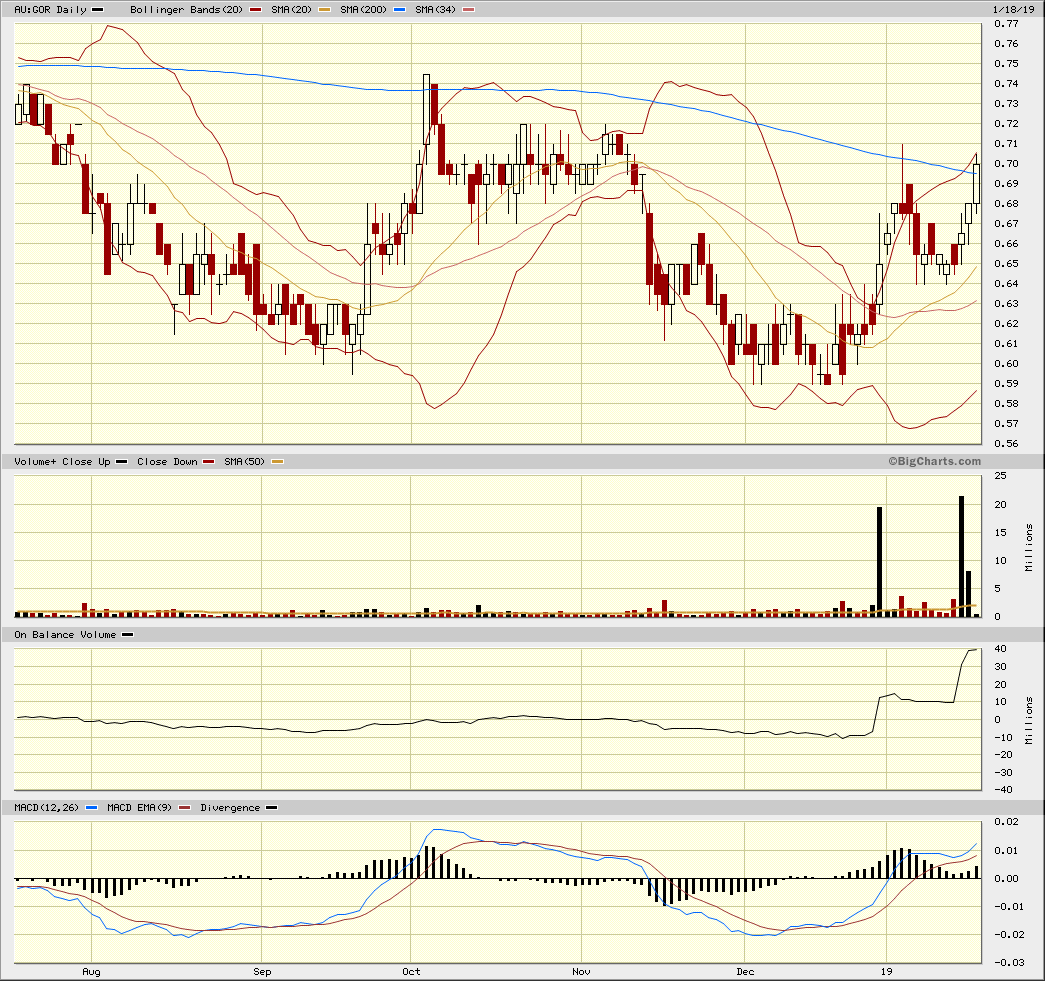Select the blue swatch after SMA(200)

399,9
